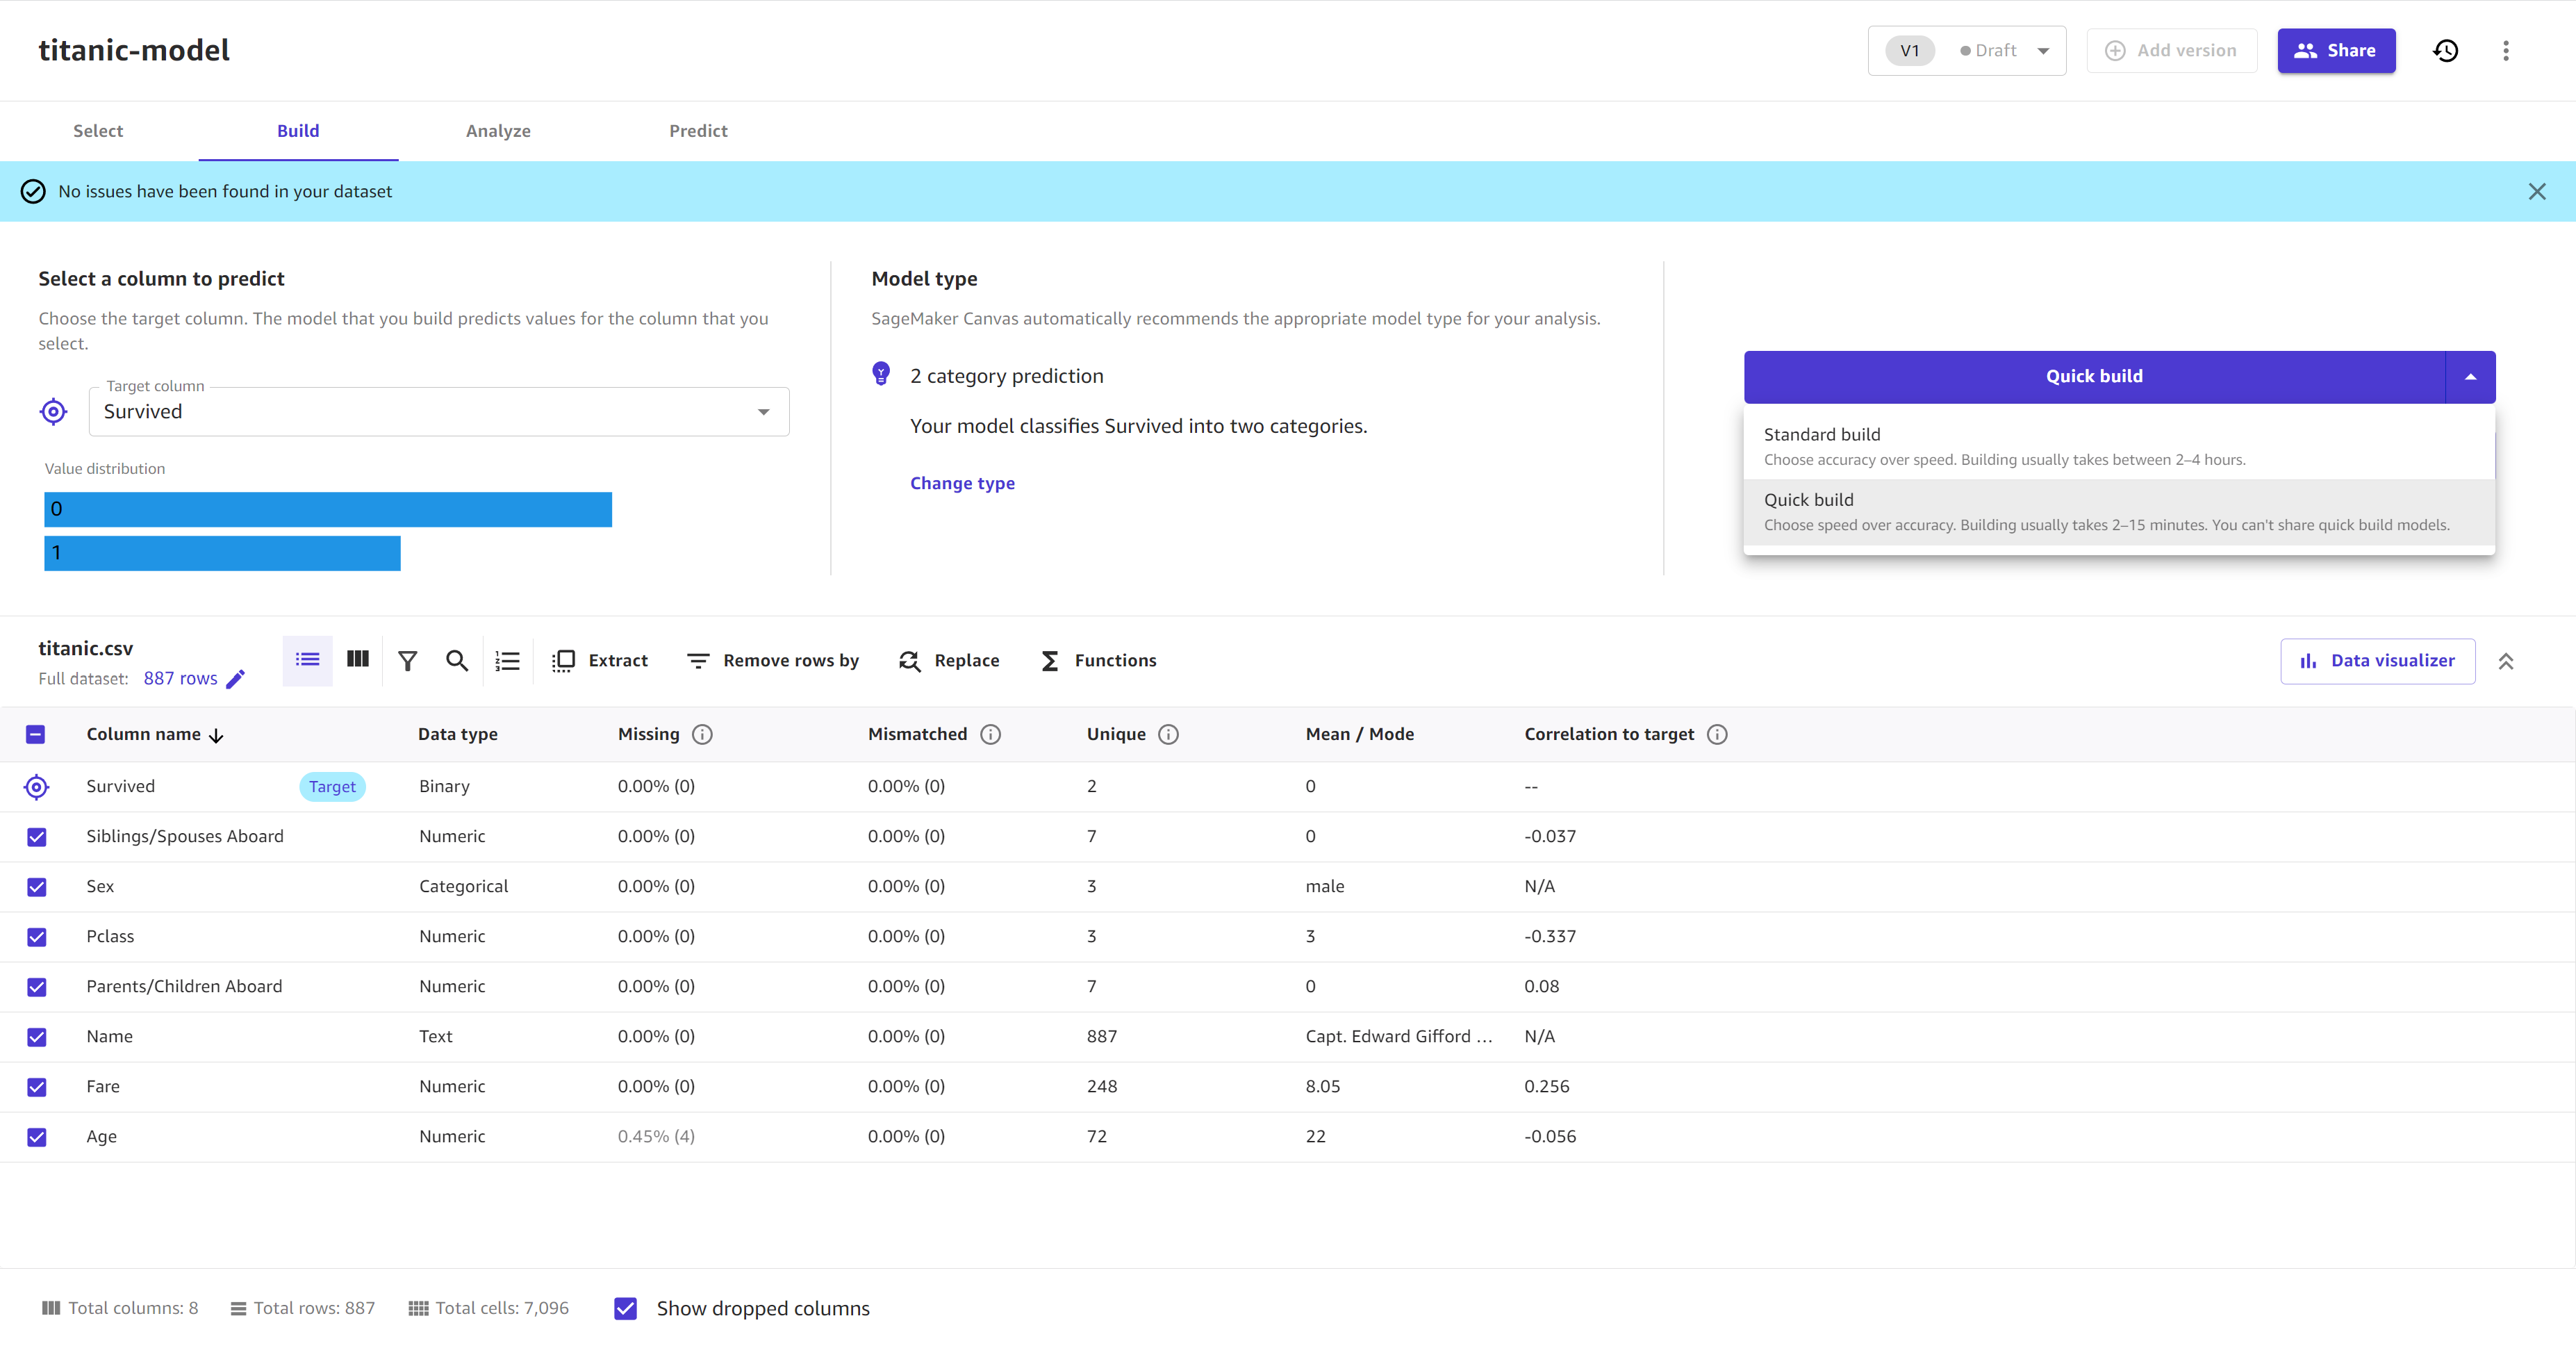This screenshot has height=1348, width=2576.
Task: Click the dataset row count edit pencil
Action: tap(238, 678)
